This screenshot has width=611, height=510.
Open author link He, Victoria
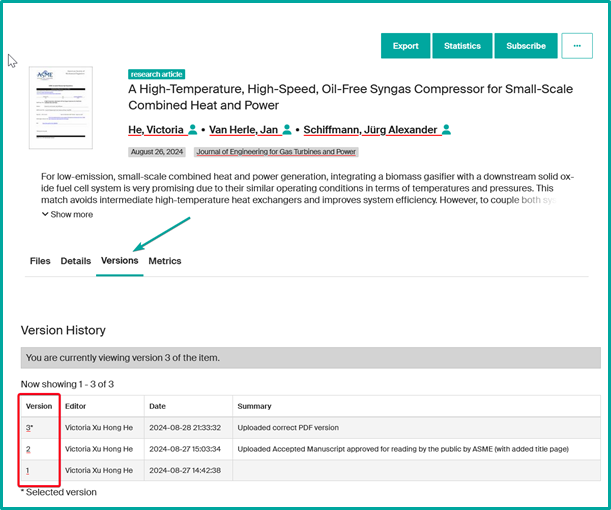156,130
